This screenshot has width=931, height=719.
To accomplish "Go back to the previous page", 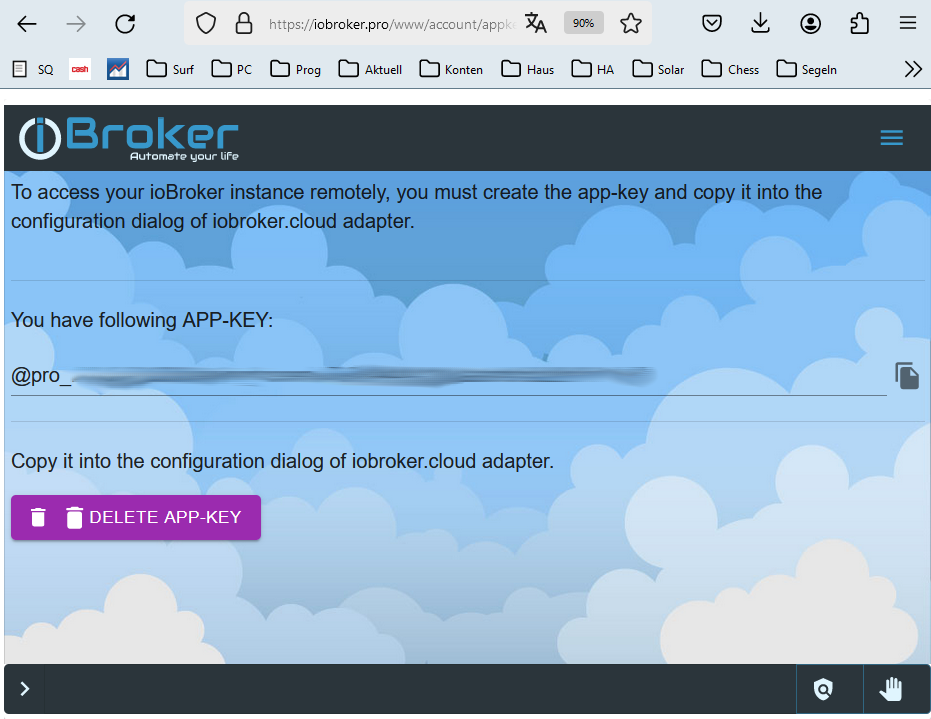I will coord(27,24).
